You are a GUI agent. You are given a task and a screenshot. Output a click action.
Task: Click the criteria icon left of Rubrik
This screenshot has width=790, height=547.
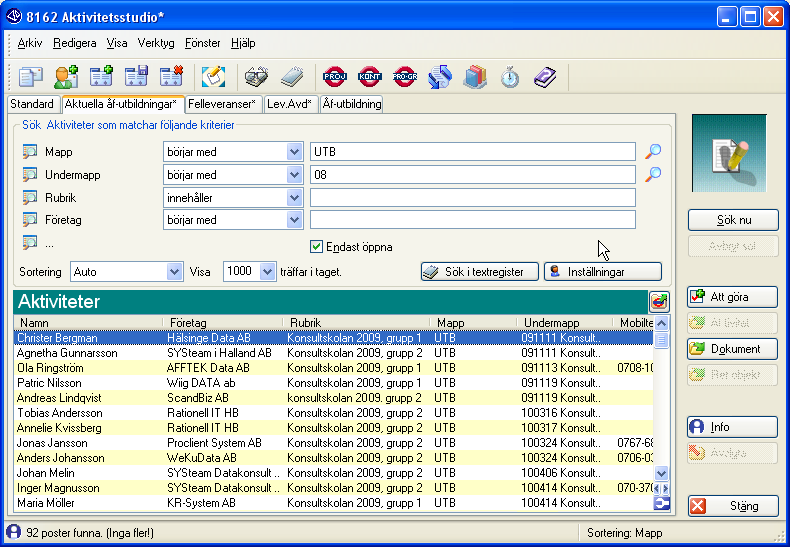click(30, 197)
